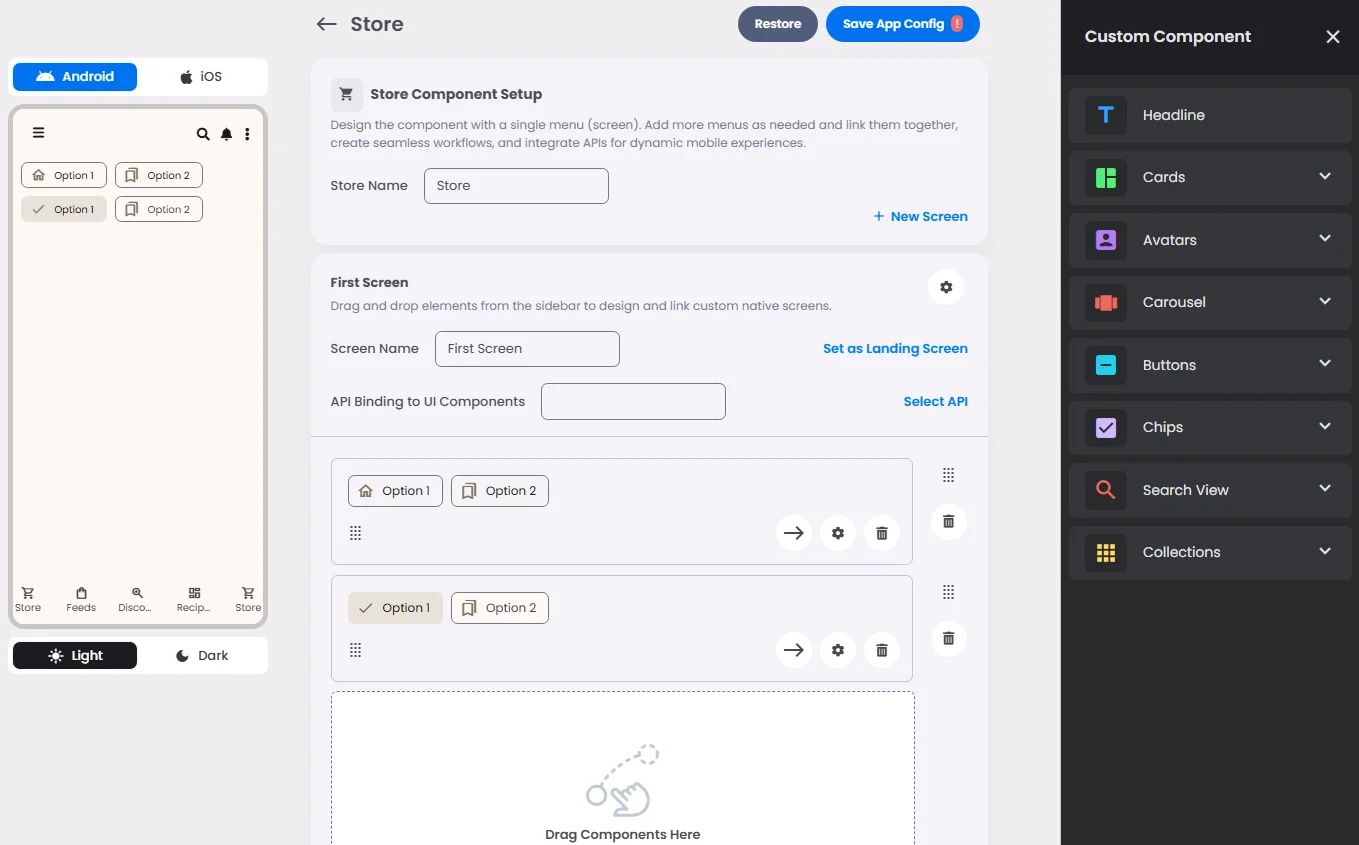Delete the second chips component inside card
1359x845 pixels.
882,650
